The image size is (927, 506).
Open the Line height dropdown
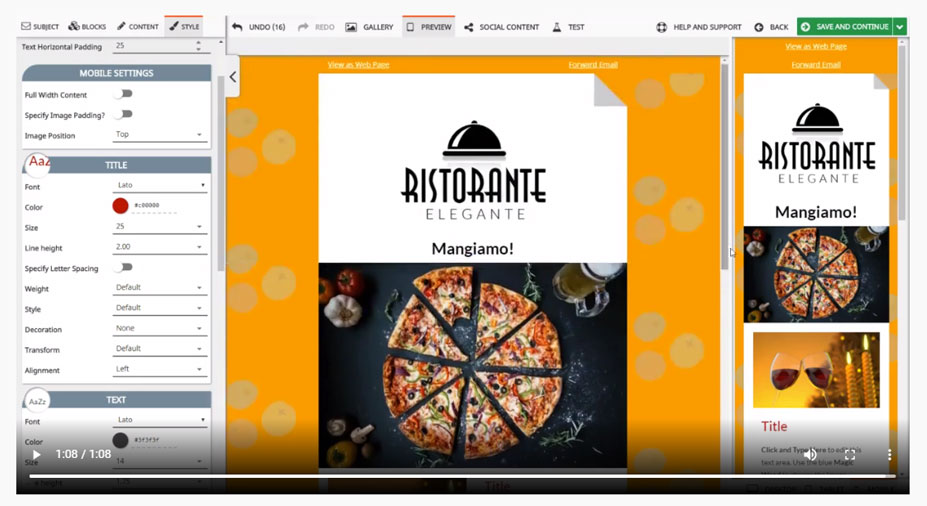point(159,247)
